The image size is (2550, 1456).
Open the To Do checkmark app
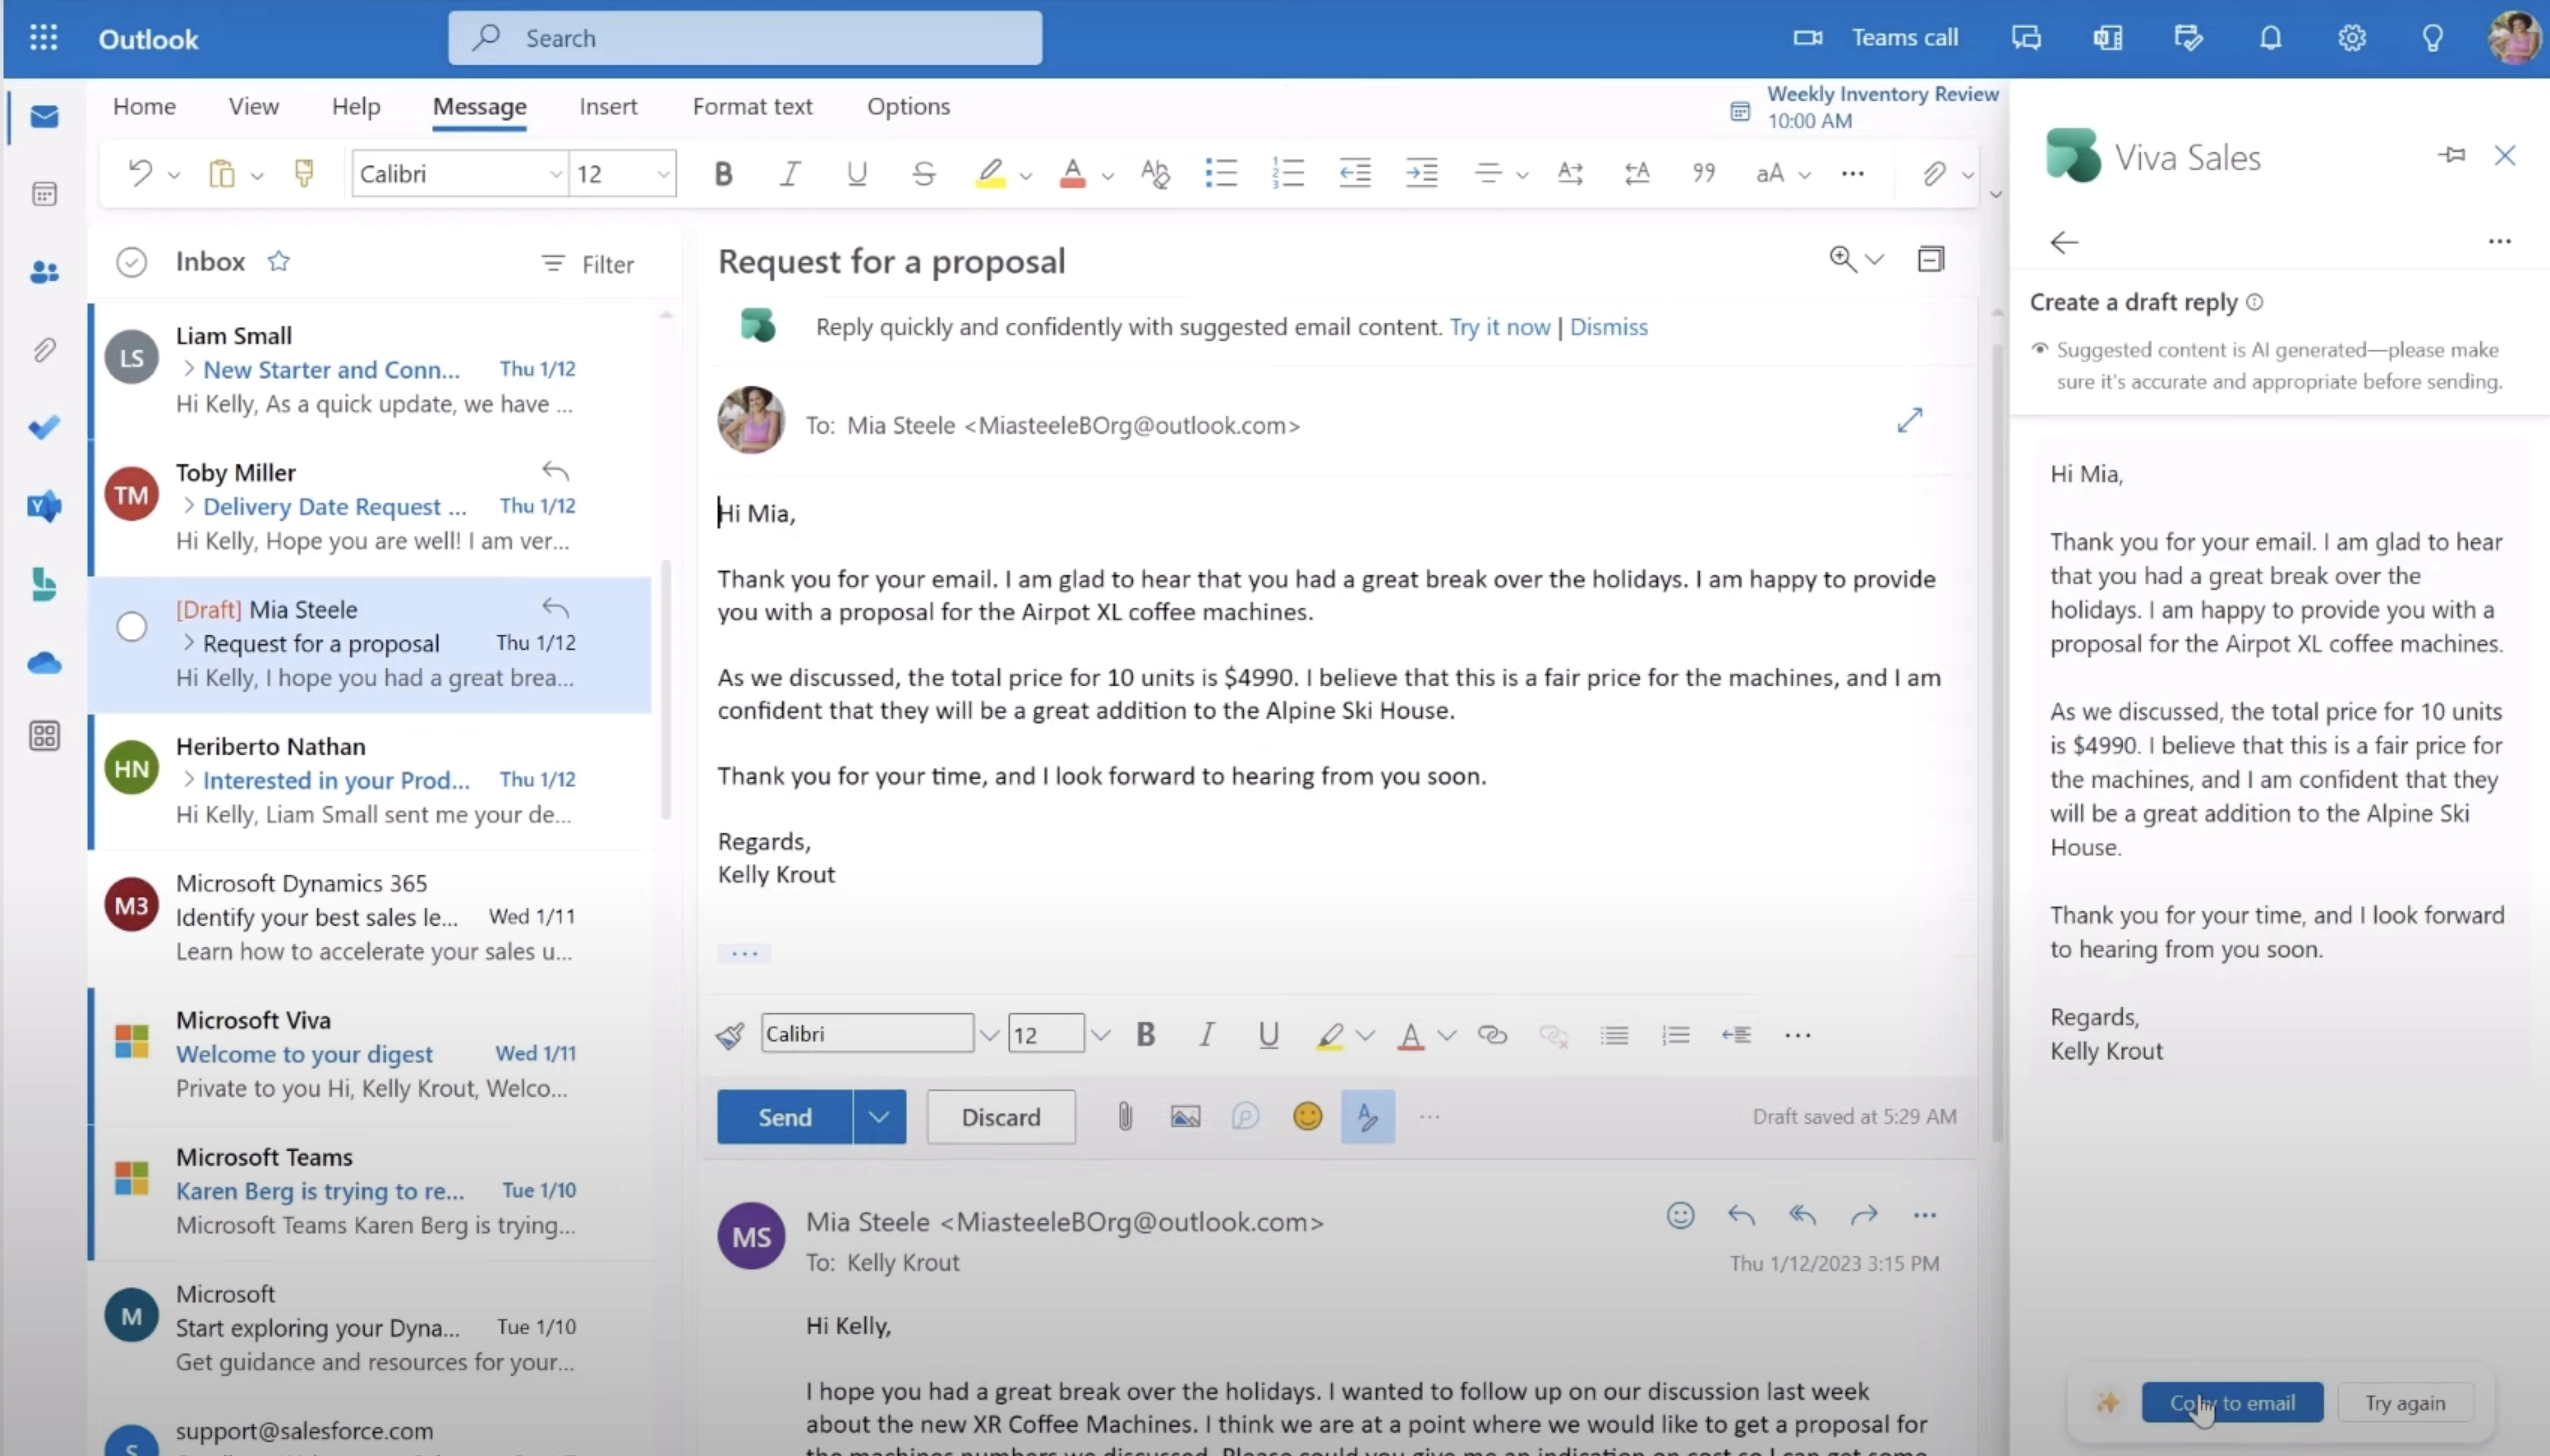pyautogui.click(x=44, y=428)
